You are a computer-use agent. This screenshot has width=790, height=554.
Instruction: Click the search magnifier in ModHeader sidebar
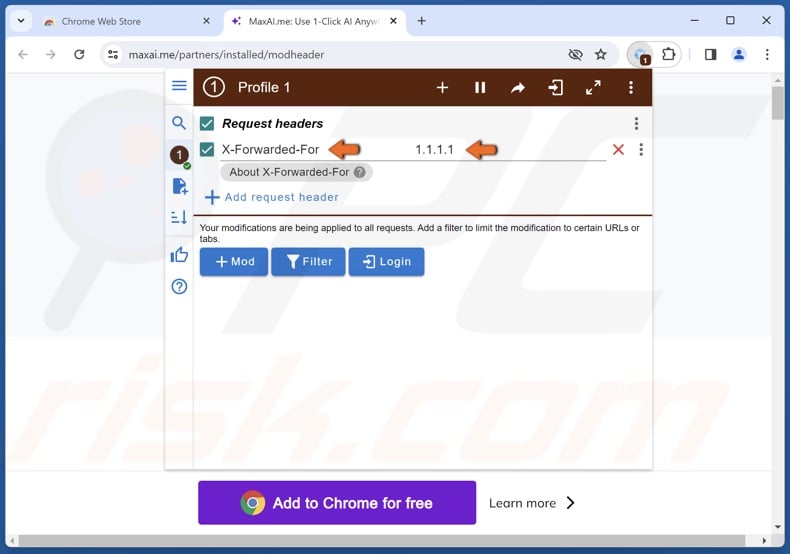coord(179,123)
